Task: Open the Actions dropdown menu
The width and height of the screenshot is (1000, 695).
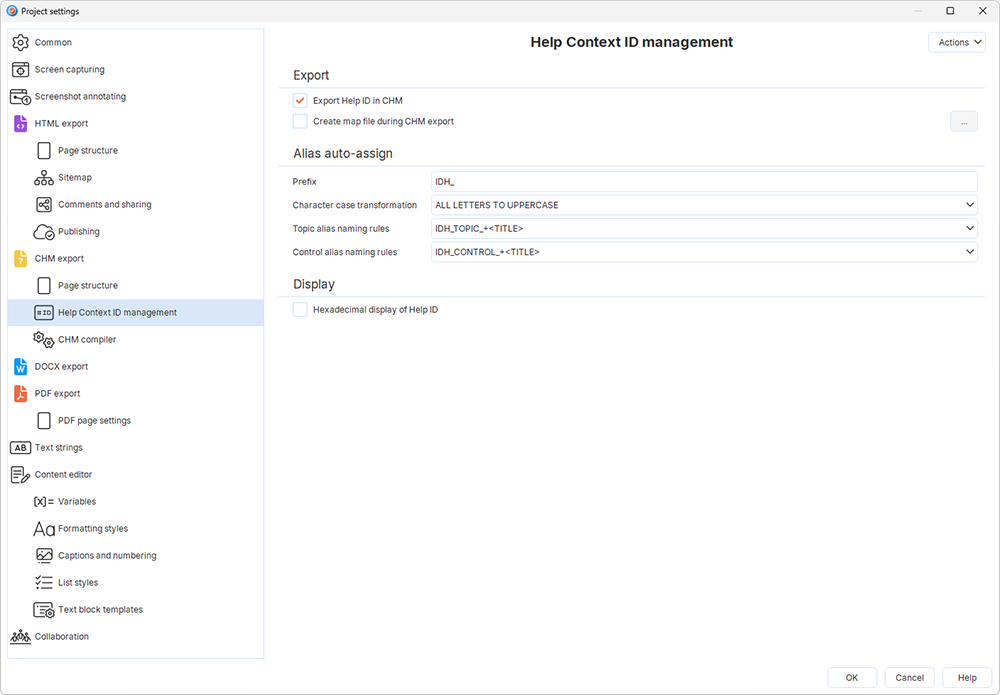Action: point(957,42)
